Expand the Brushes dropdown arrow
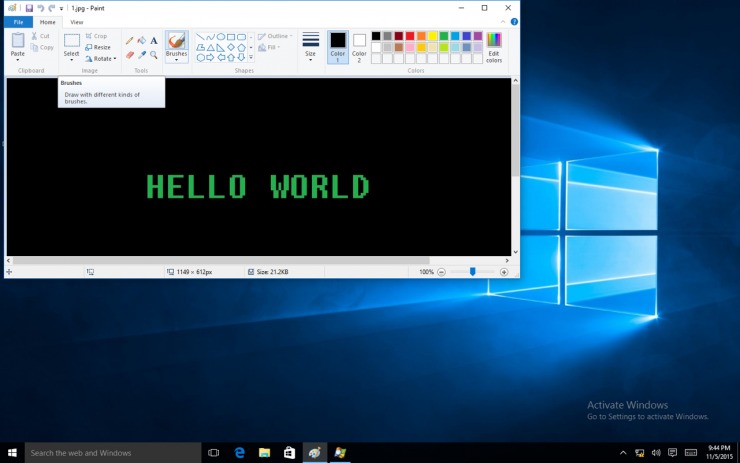 coord(176,60)
